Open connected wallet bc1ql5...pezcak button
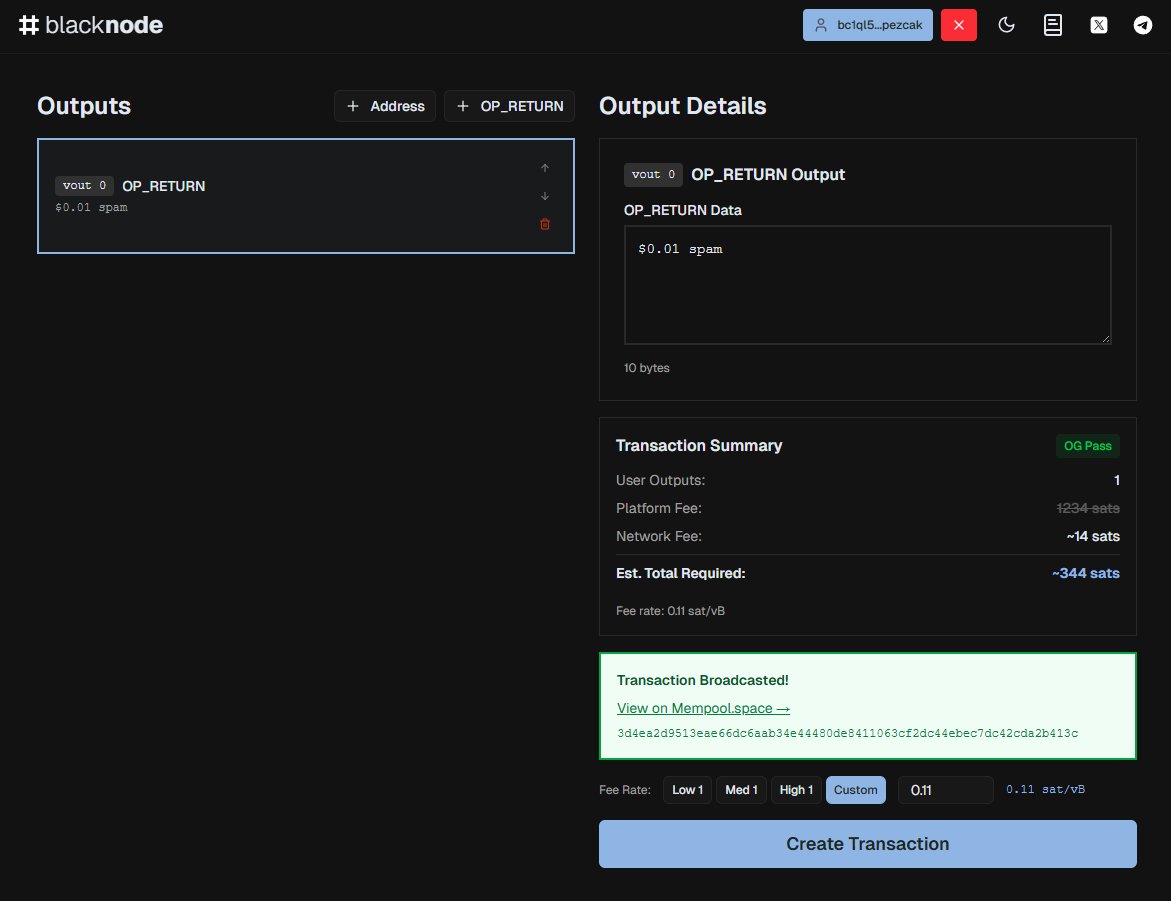 tap(867, 25)
